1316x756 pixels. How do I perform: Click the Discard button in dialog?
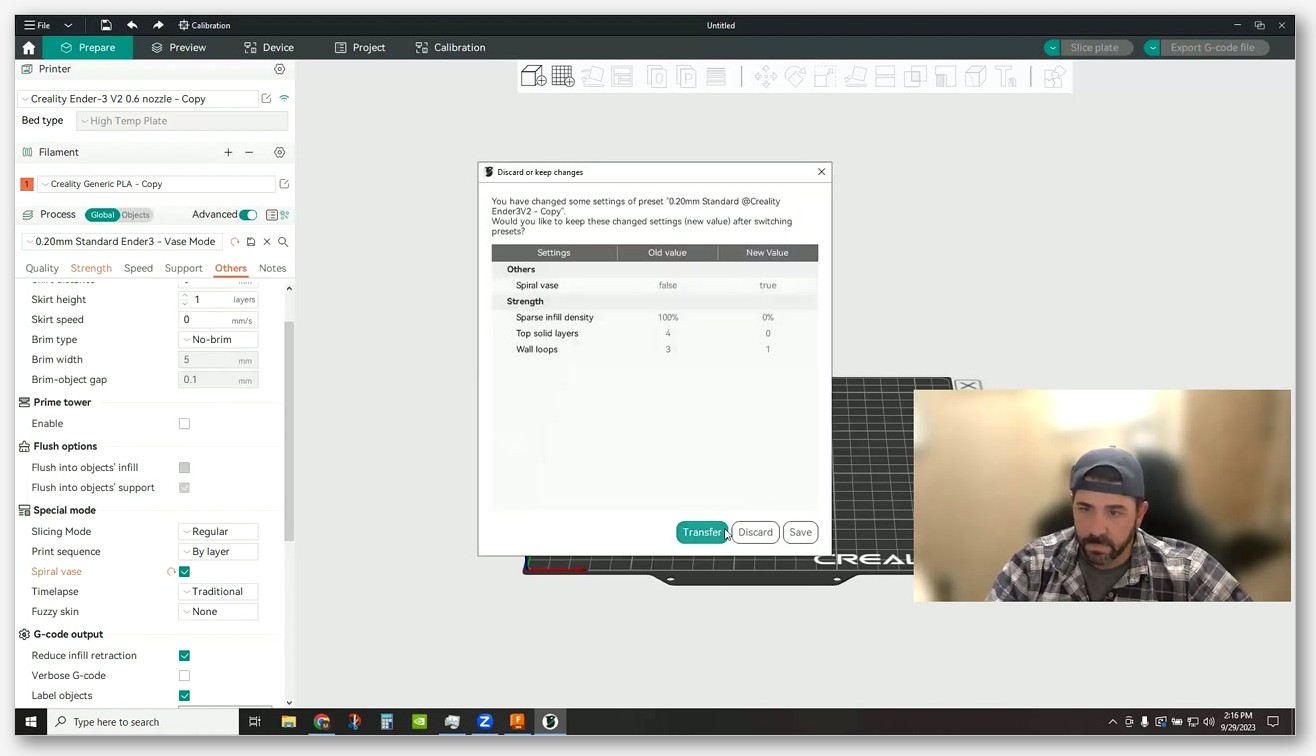755,532
